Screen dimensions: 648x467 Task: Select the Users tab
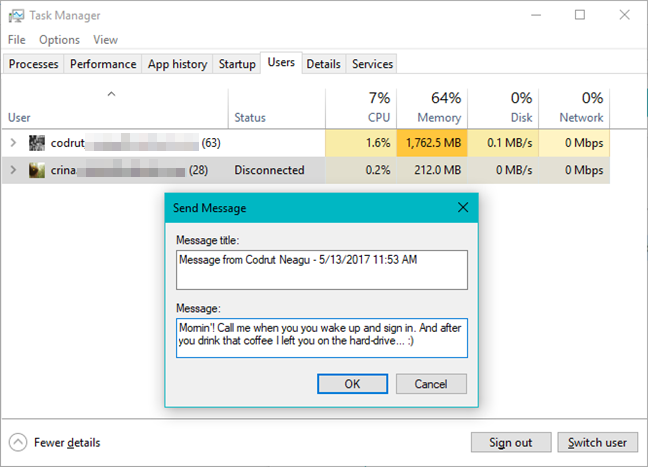[x=281, y=62]
